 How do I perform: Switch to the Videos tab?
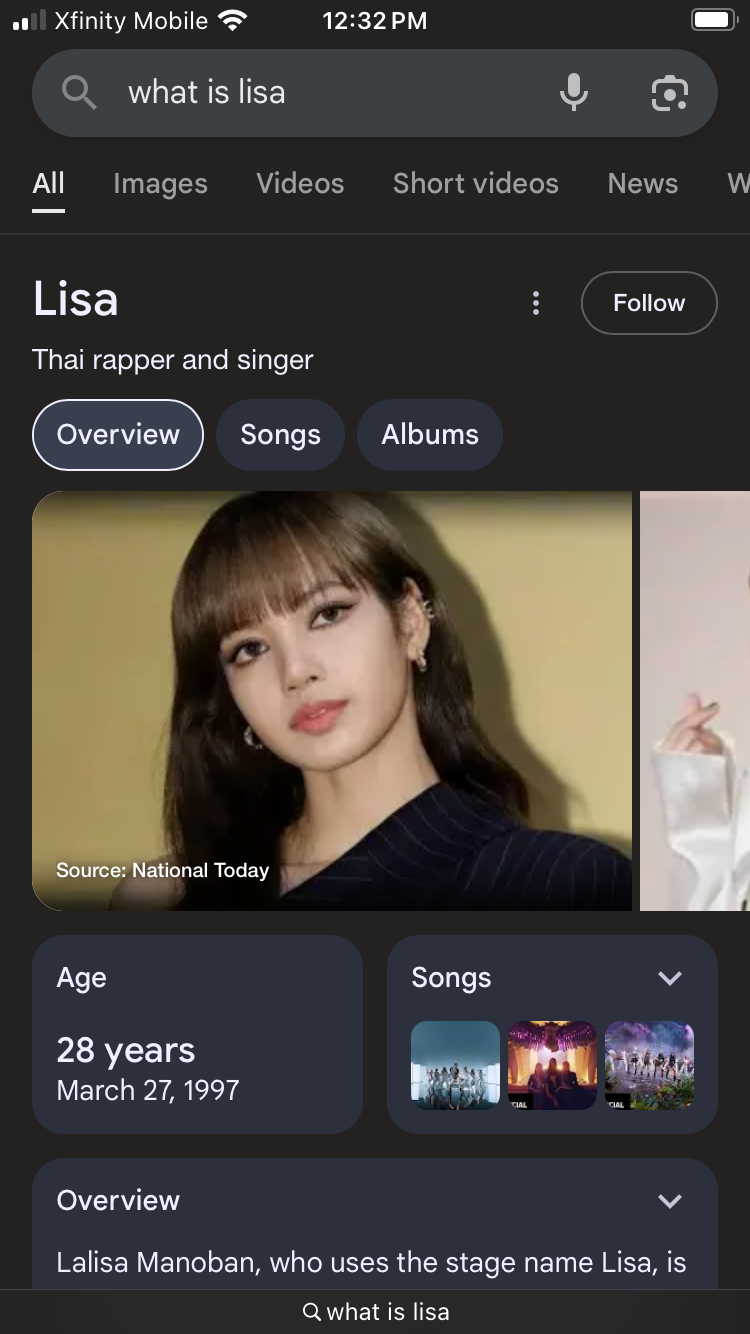tap(300, 184)
